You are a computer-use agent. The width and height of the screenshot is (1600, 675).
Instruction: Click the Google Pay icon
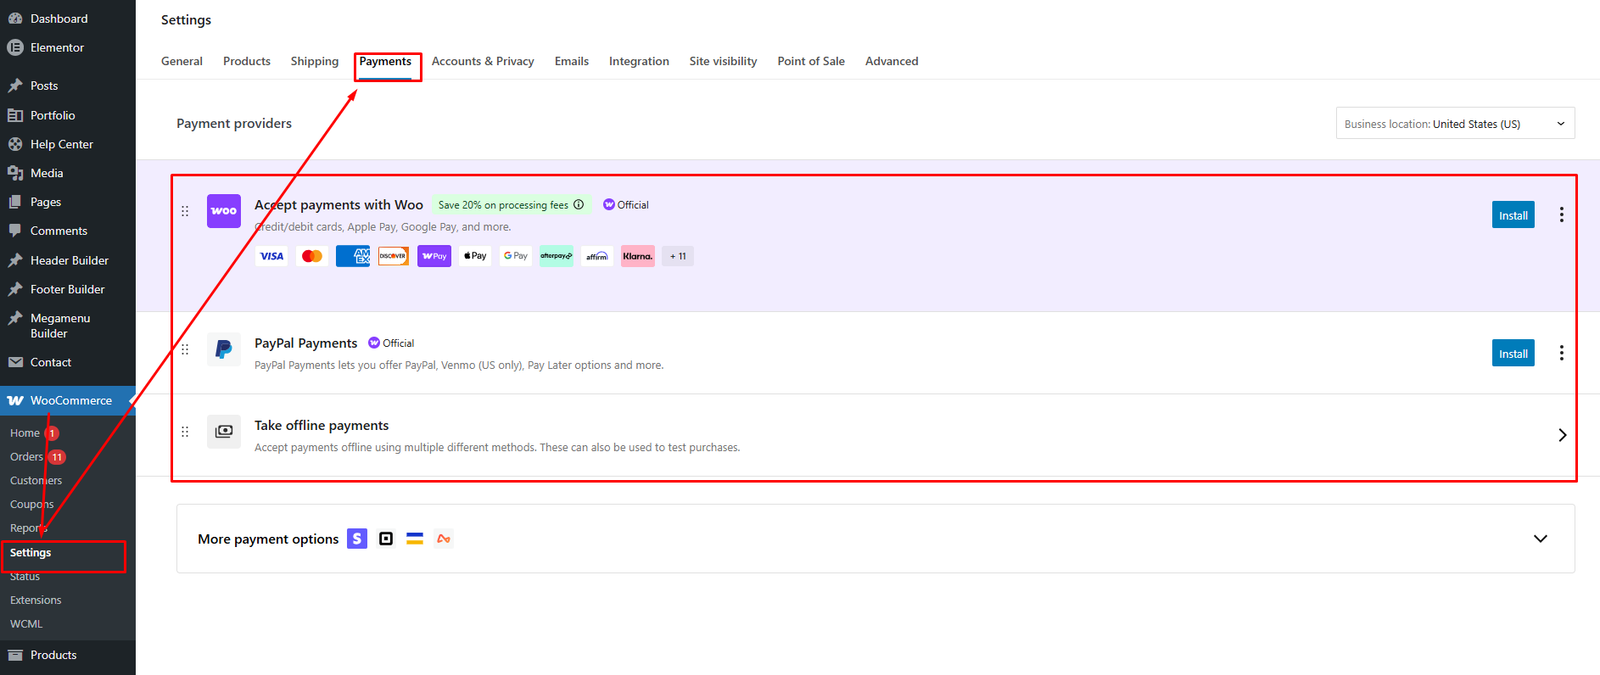(x=516, y=256)
